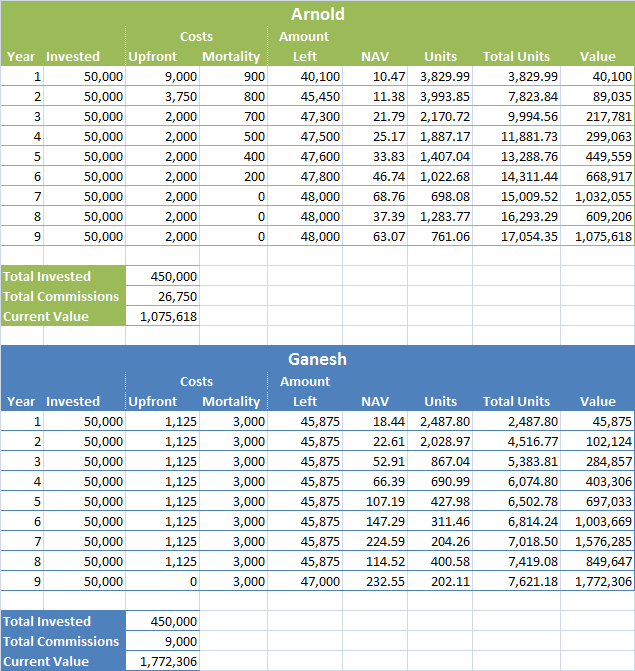Select units cell 867.04
The width and height of the screenshot is (635, 671).
pos(450,461)
